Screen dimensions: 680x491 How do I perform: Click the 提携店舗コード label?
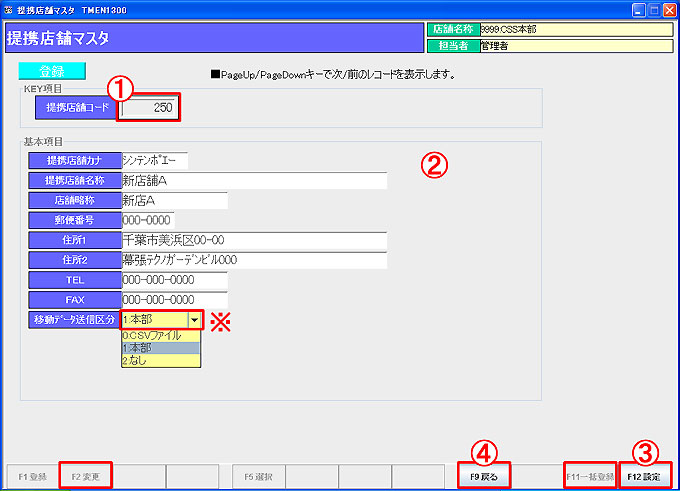tap(76, 107)
